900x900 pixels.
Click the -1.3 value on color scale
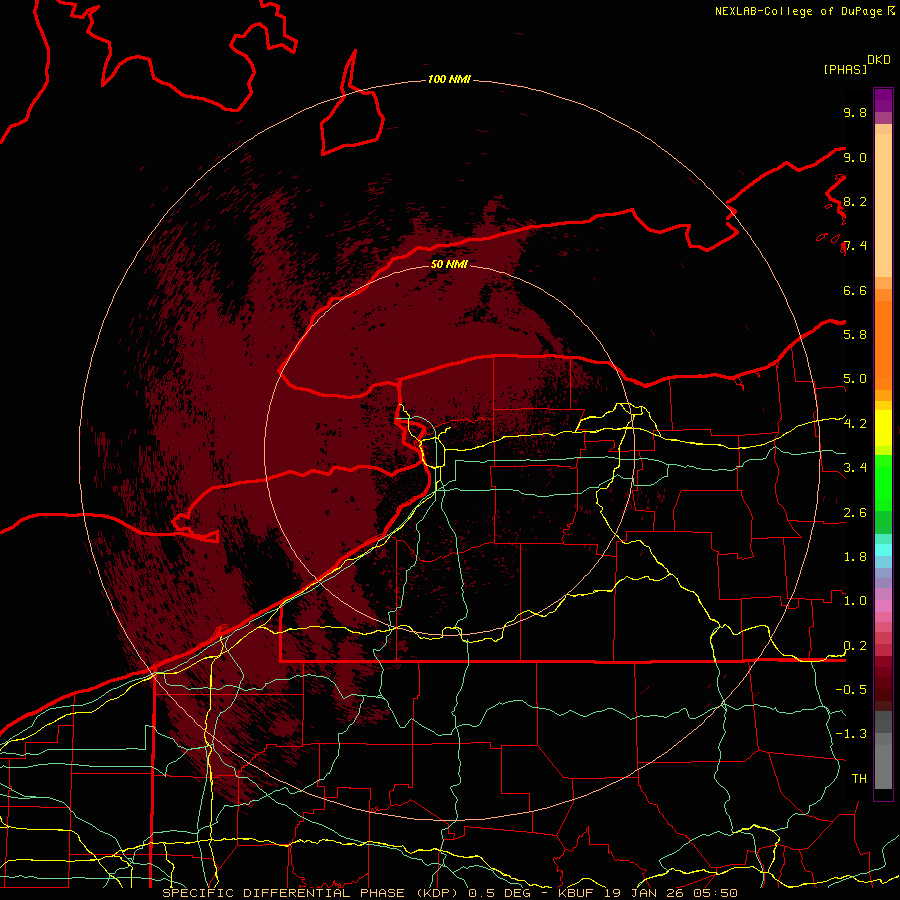851,734
